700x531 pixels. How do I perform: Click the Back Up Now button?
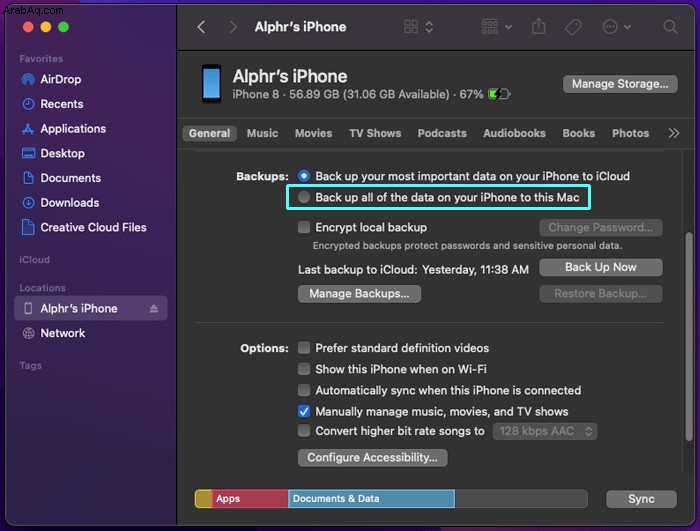tap(600, 267)
